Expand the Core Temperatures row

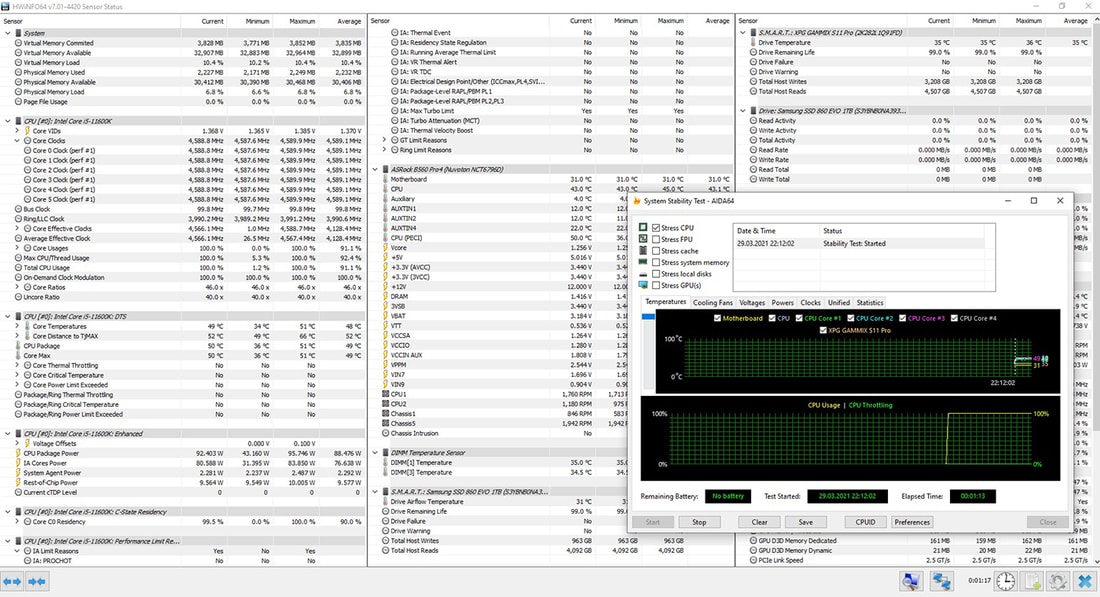pos(19,326)
